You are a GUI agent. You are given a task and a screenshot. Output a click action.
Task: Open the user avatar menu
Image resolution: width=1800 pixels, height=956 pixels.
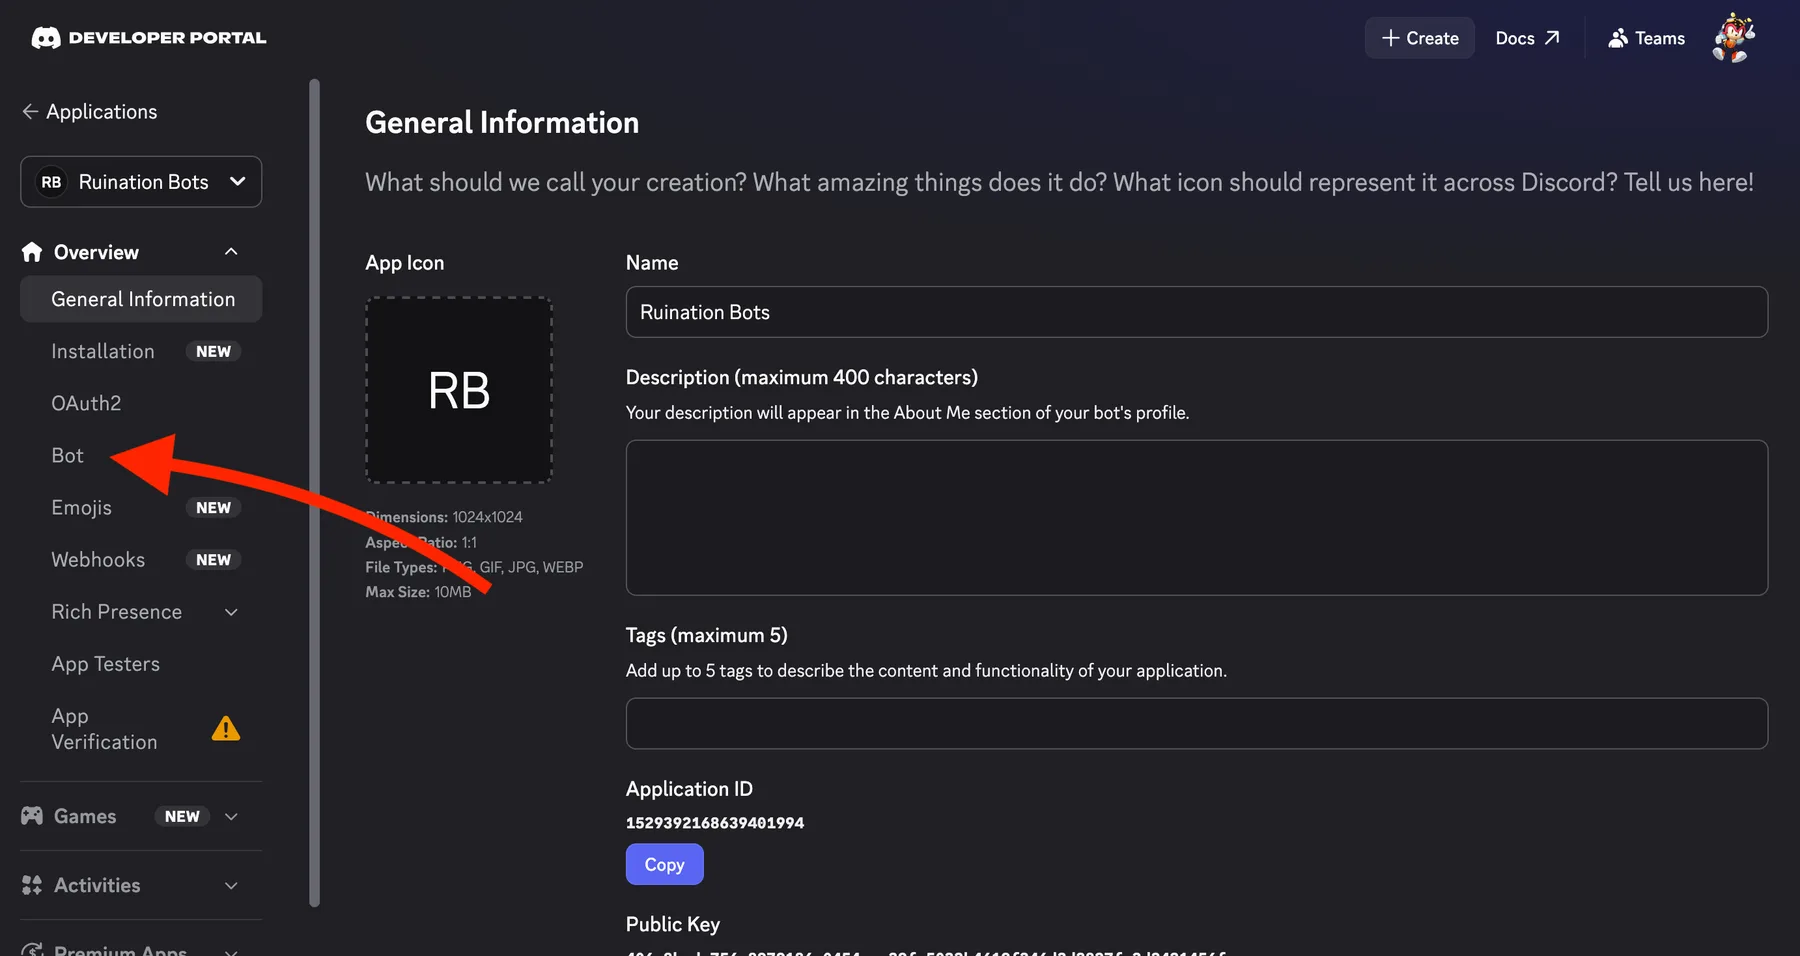[x=1734, y=38]
